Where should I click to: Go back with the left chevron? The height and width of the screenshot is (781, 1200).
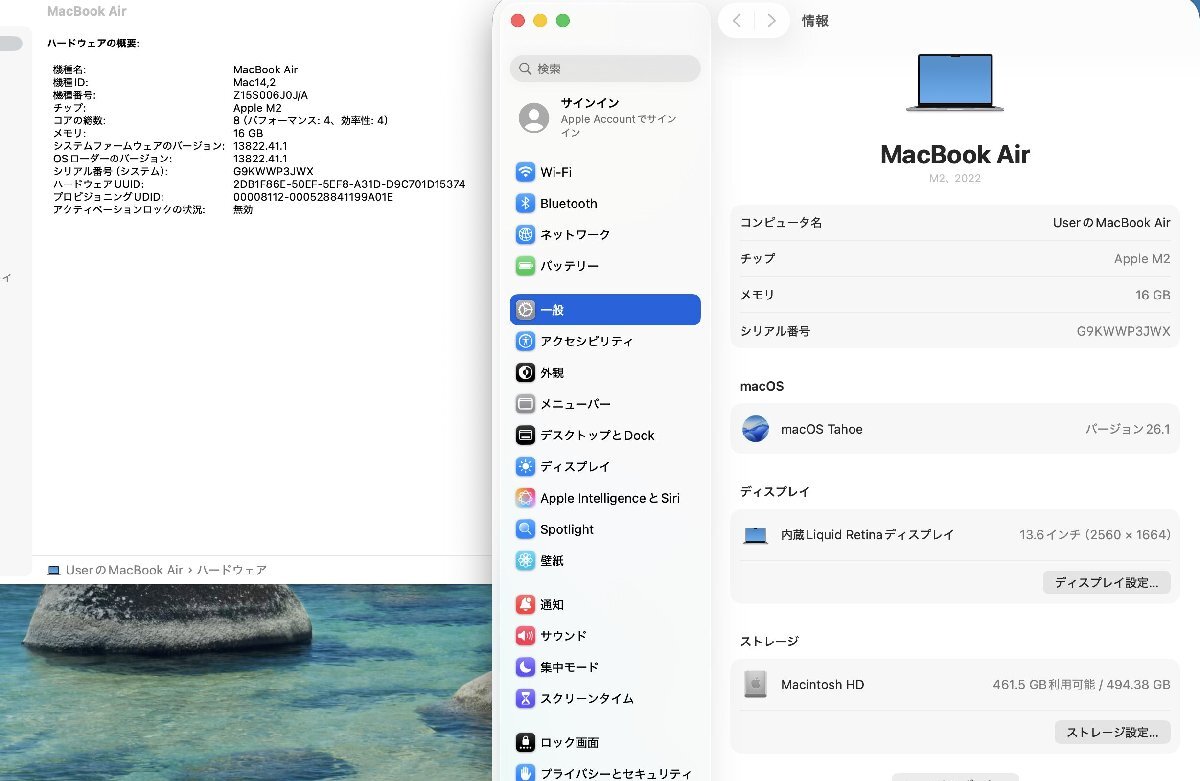tap(737, 20)
